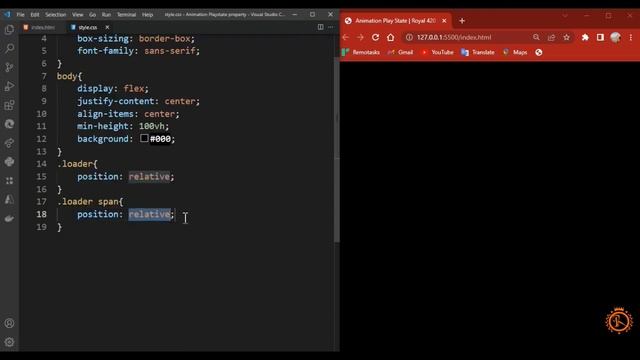Screen dimensions: 640x360
Task: Close the style.css editor tab
Action: point(107,27)
